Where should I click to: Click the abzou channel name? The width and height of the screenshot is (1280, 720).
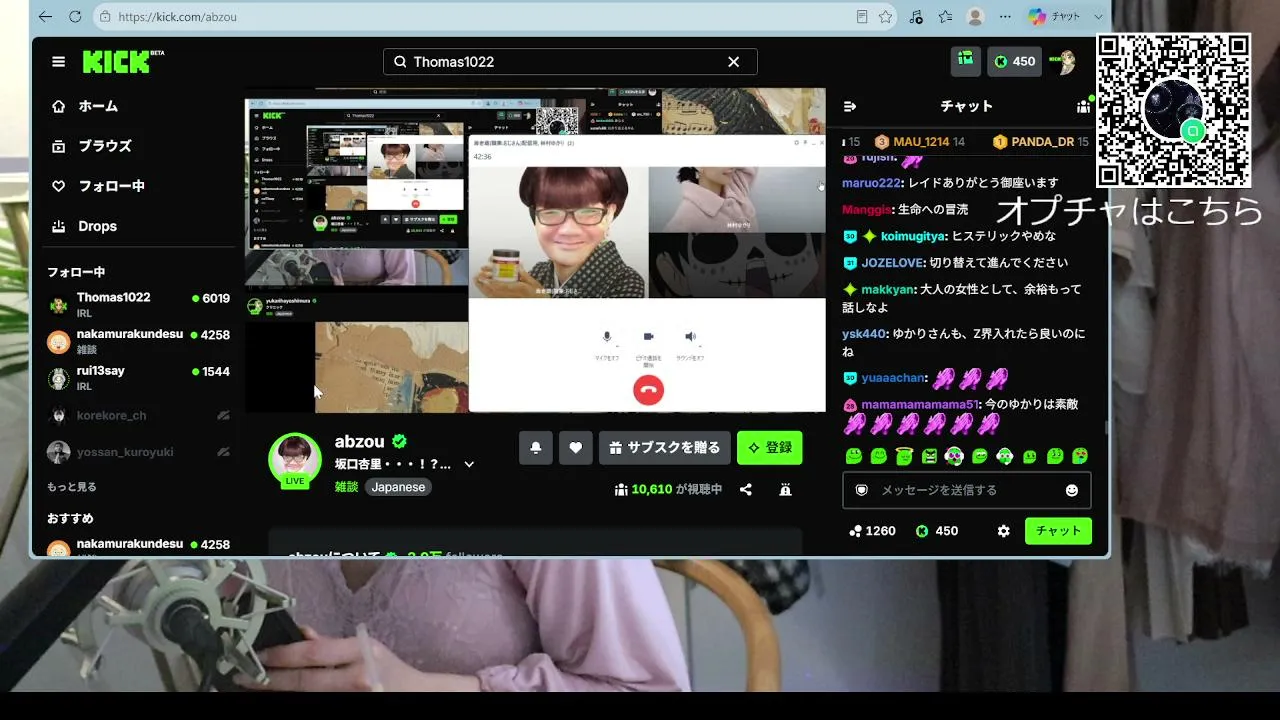pos(359,442)
